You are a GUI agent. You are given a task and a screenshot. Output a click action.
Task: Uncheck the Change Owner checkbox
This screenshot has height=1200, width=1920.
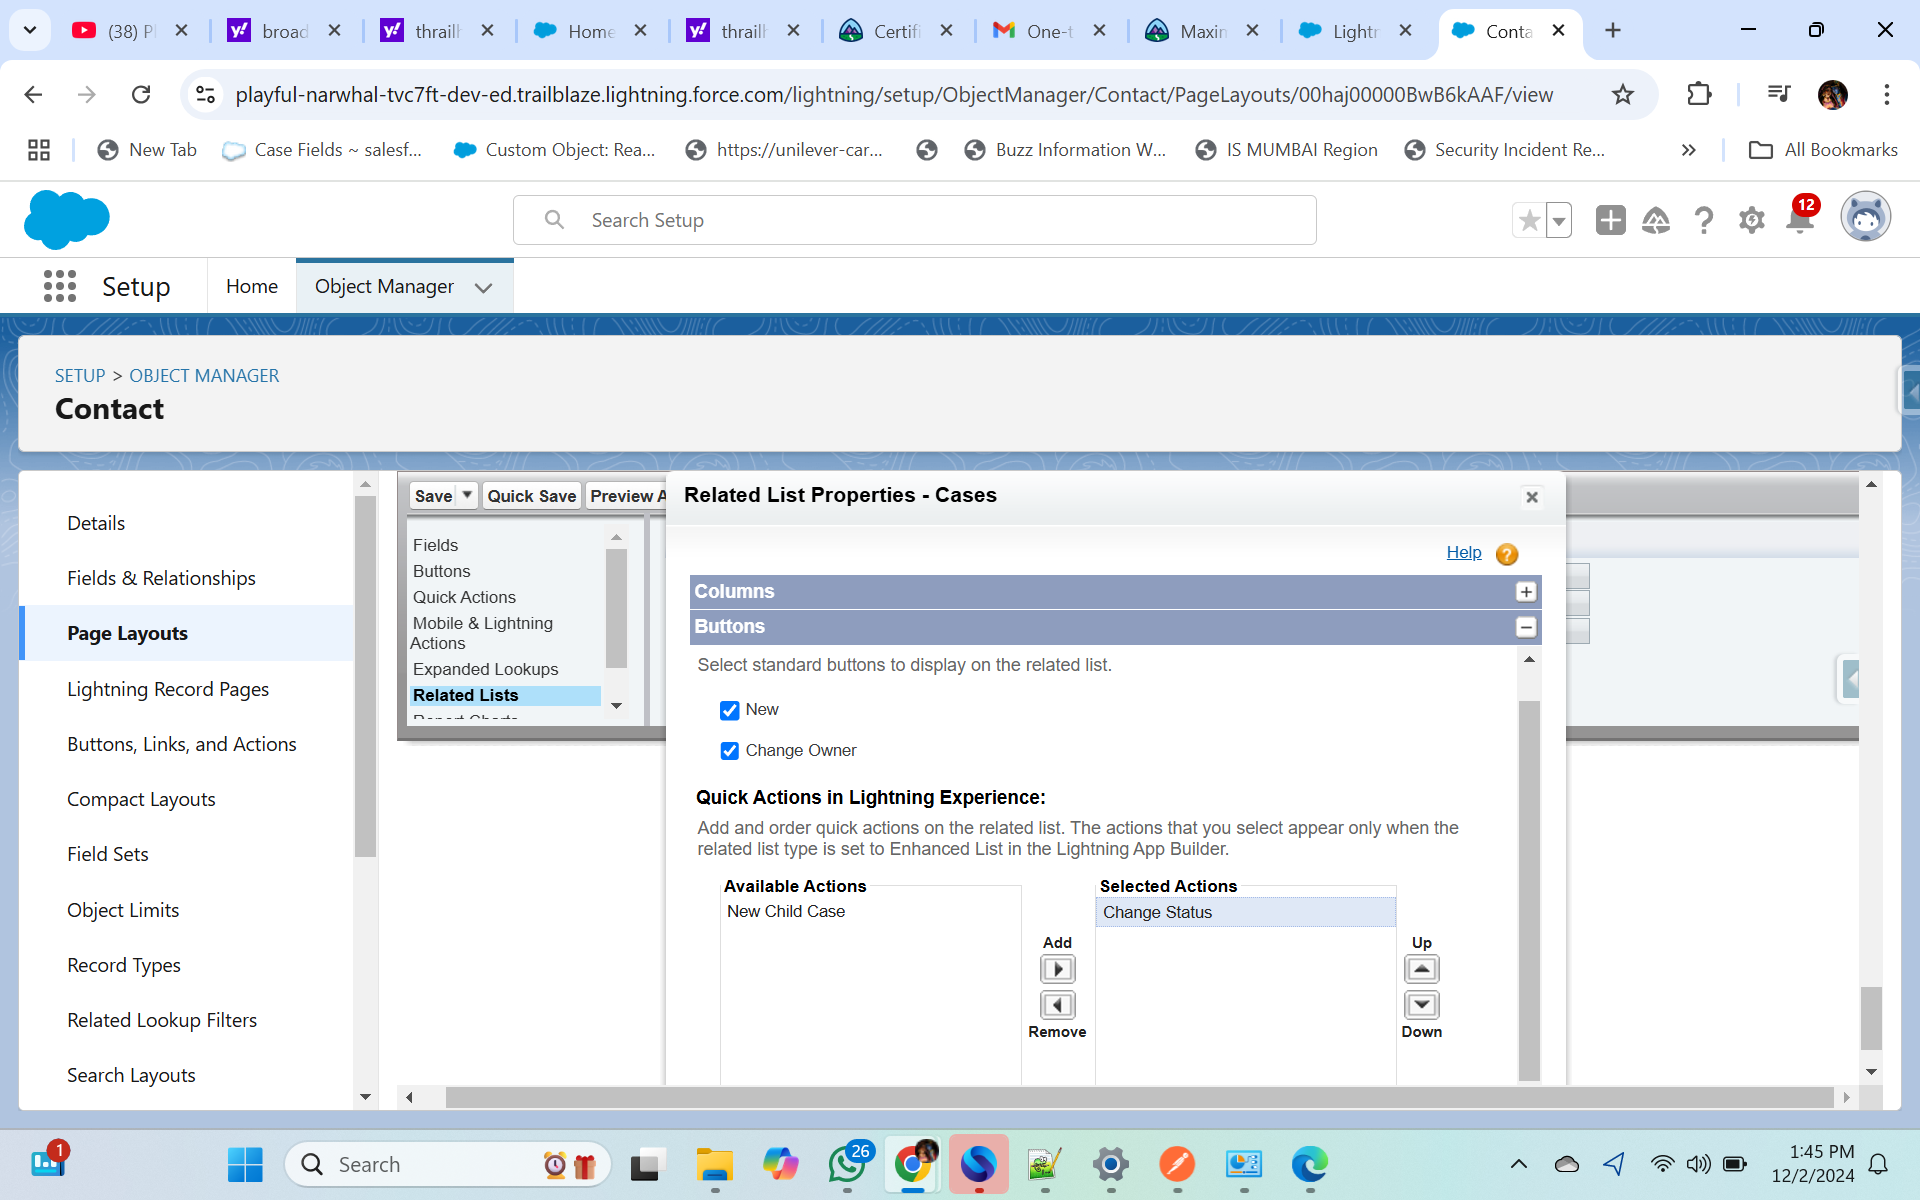(729, 751)
